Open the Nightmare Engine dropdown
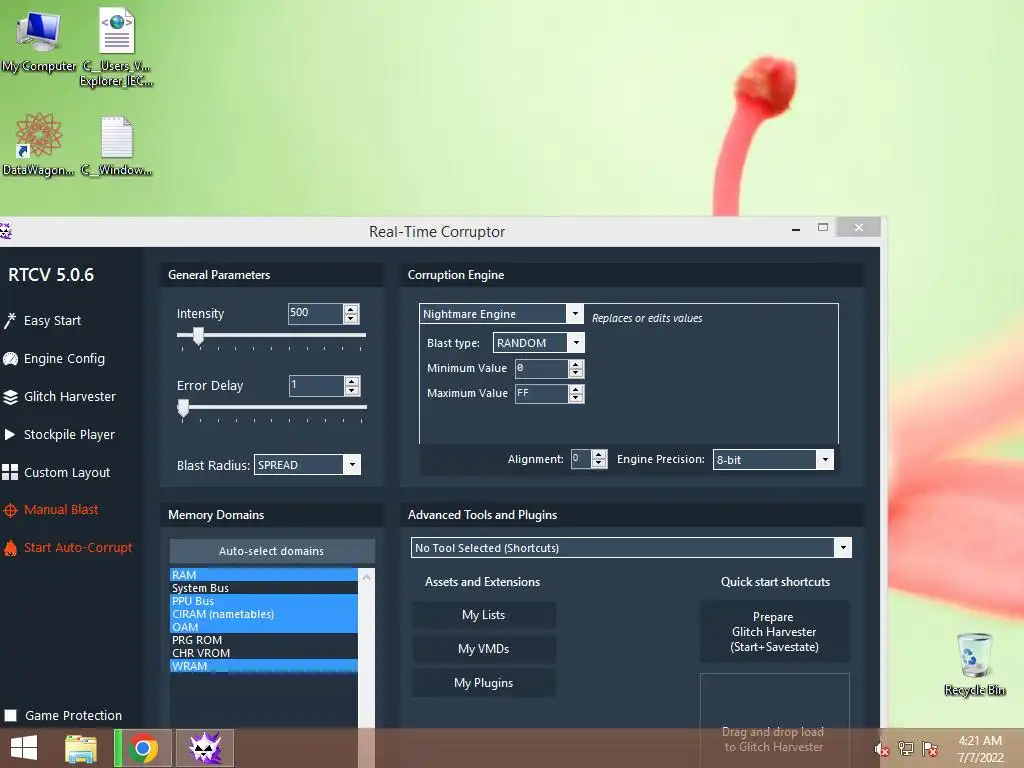 [575, 313]
